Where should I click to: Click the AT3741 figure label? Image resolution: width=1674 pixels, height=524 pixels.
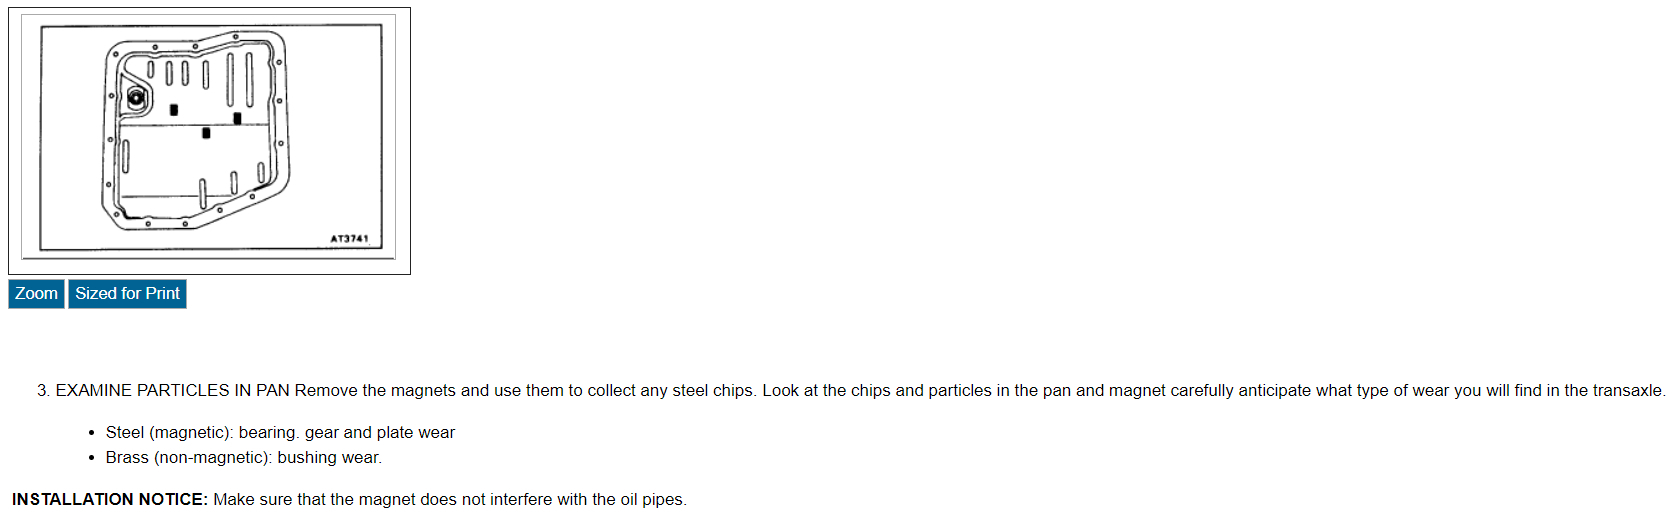point(349,239)
